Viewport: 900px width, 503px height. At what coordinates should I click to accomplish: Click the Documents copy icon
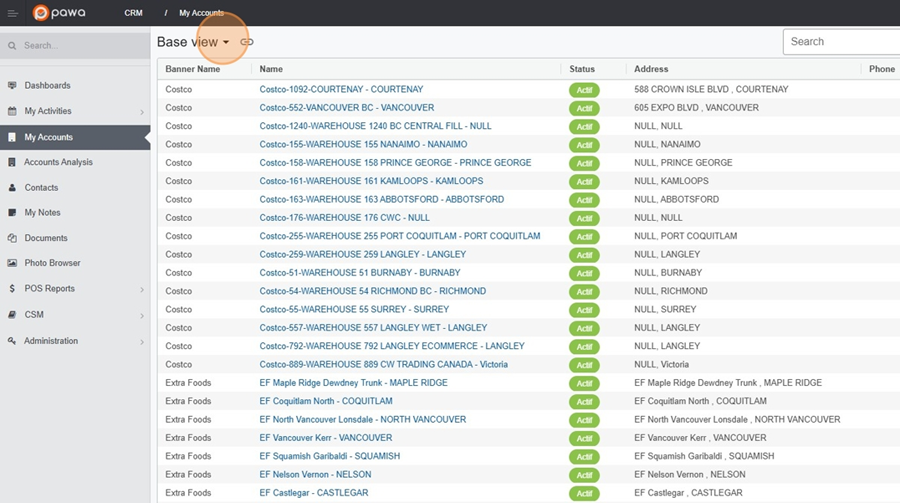coord(12,238)
